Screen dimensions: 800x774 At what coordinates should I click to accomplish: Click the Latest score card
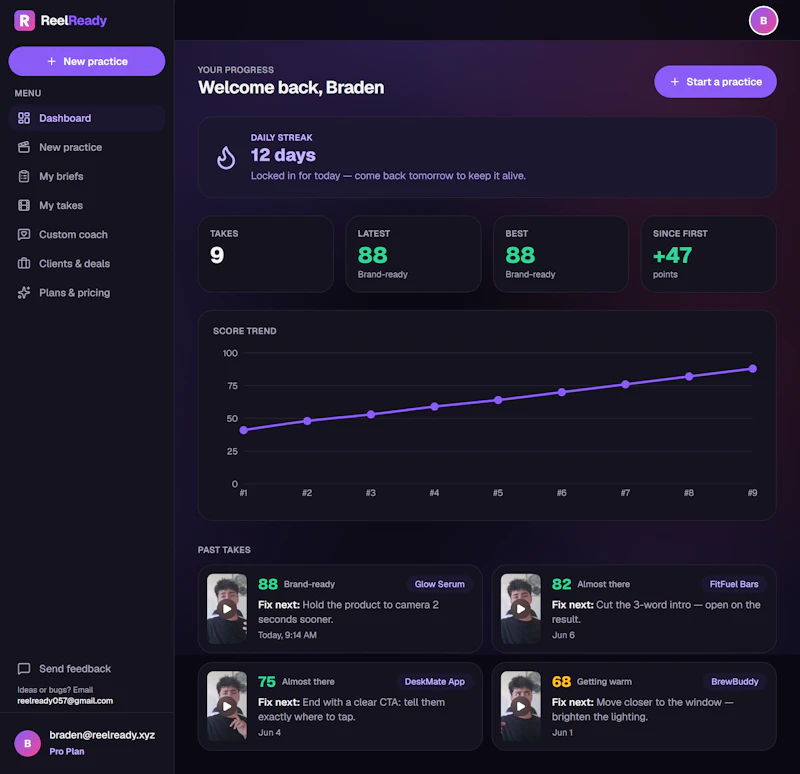tap(413, 254)
